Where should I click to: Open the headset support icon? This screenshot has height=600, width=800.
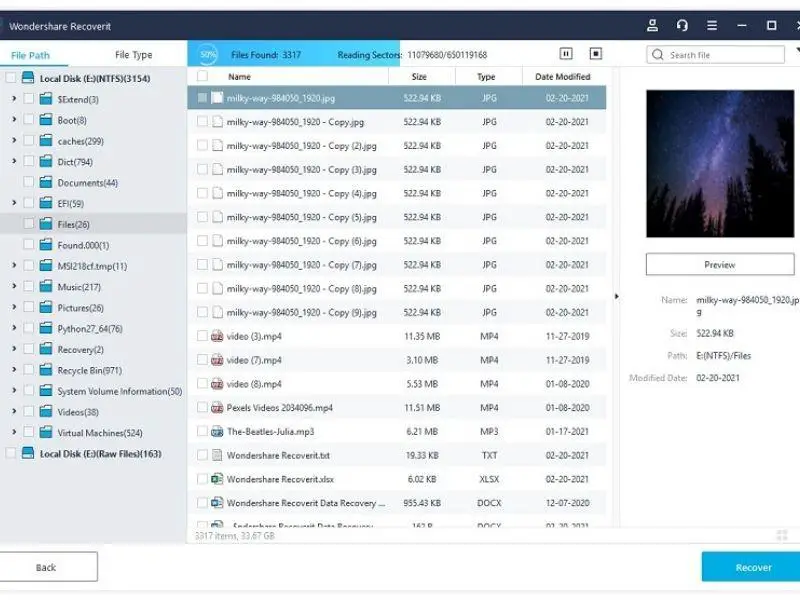tap(682, 26)
